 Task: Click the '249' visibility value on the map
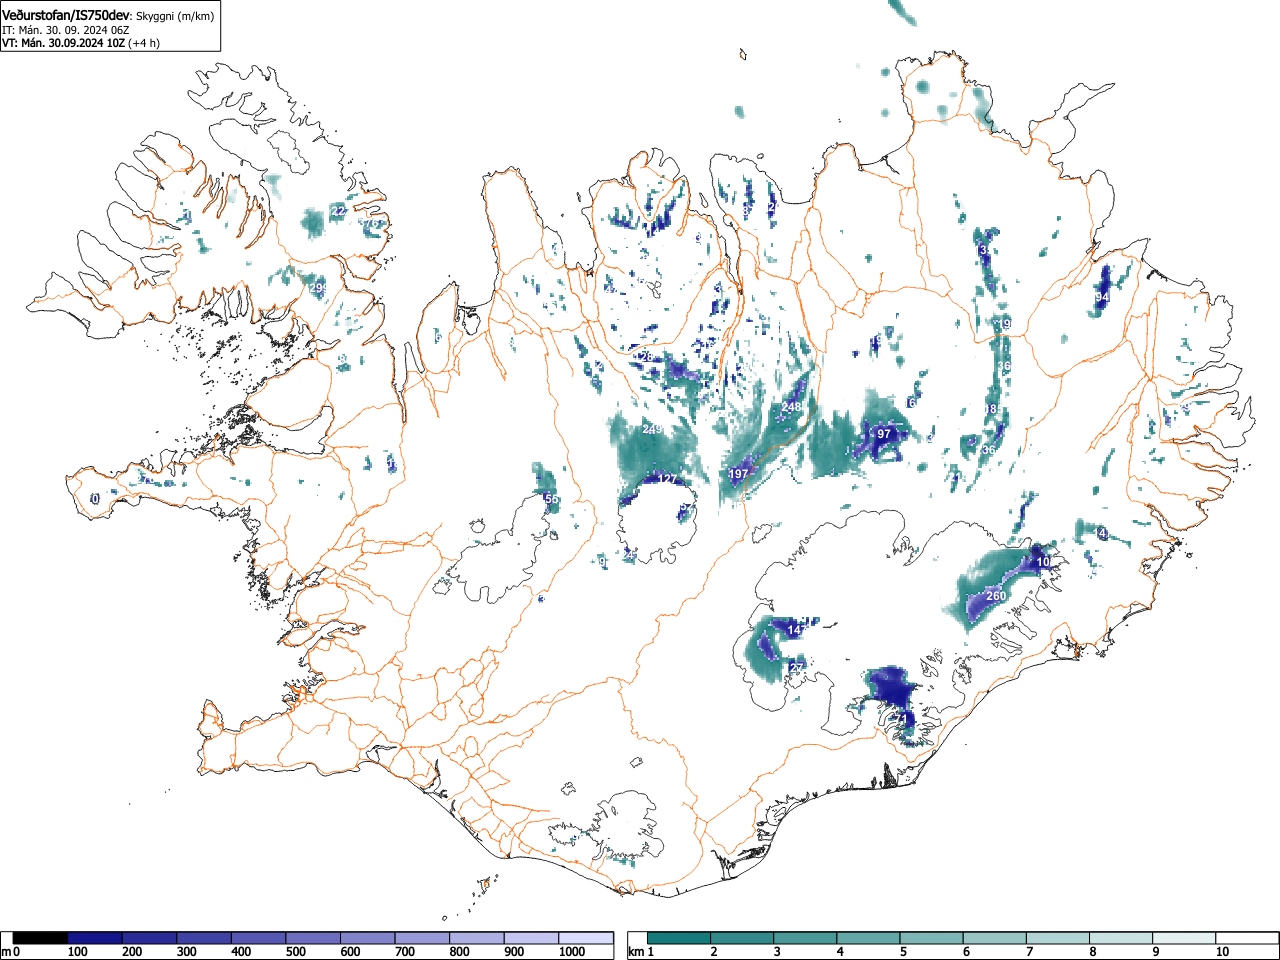(652, 430)
